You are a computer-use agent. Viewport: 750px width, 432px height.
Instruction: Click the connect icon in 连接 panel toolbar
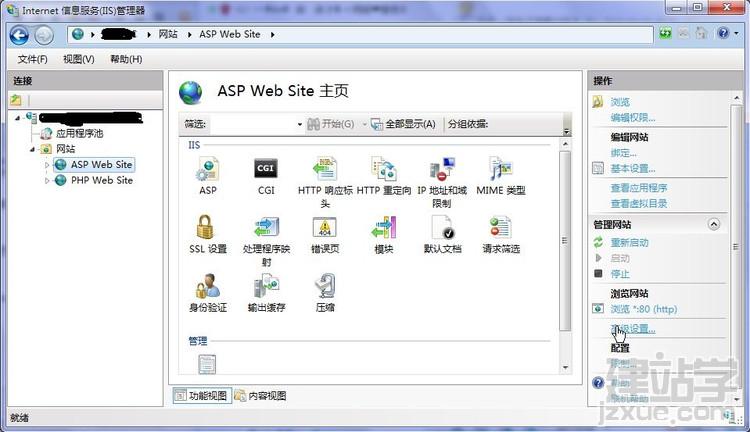pyautogui.click(x=16, y=100)
